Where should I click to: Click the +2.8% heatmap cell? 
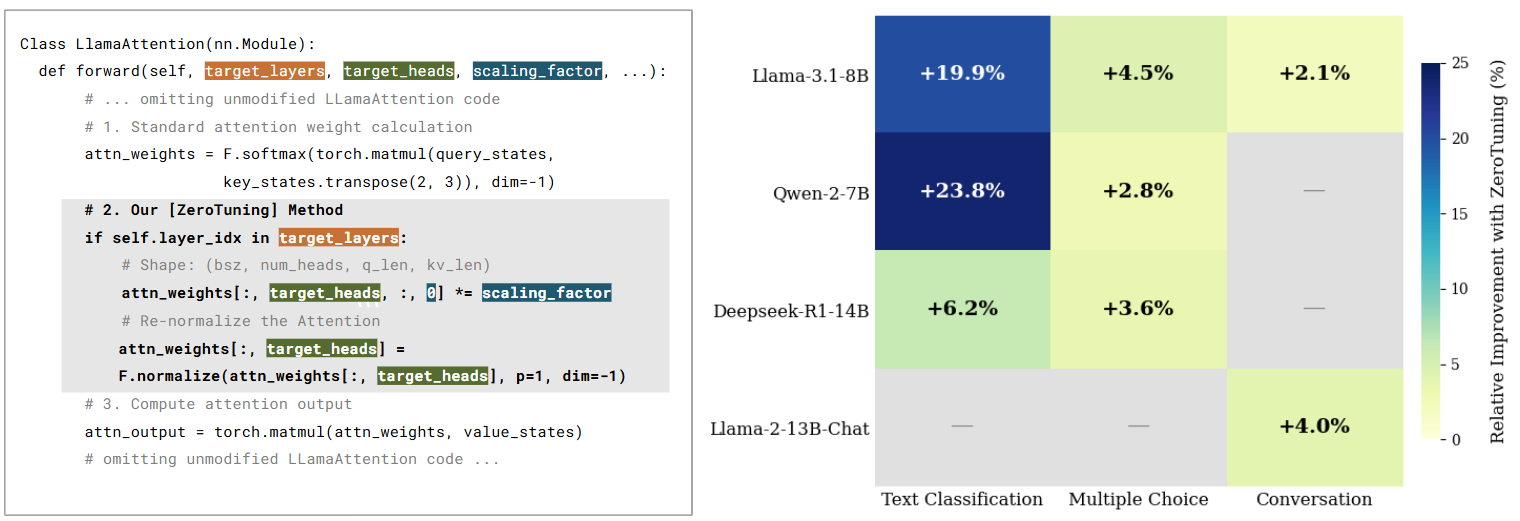click(x=1138, y=191)
